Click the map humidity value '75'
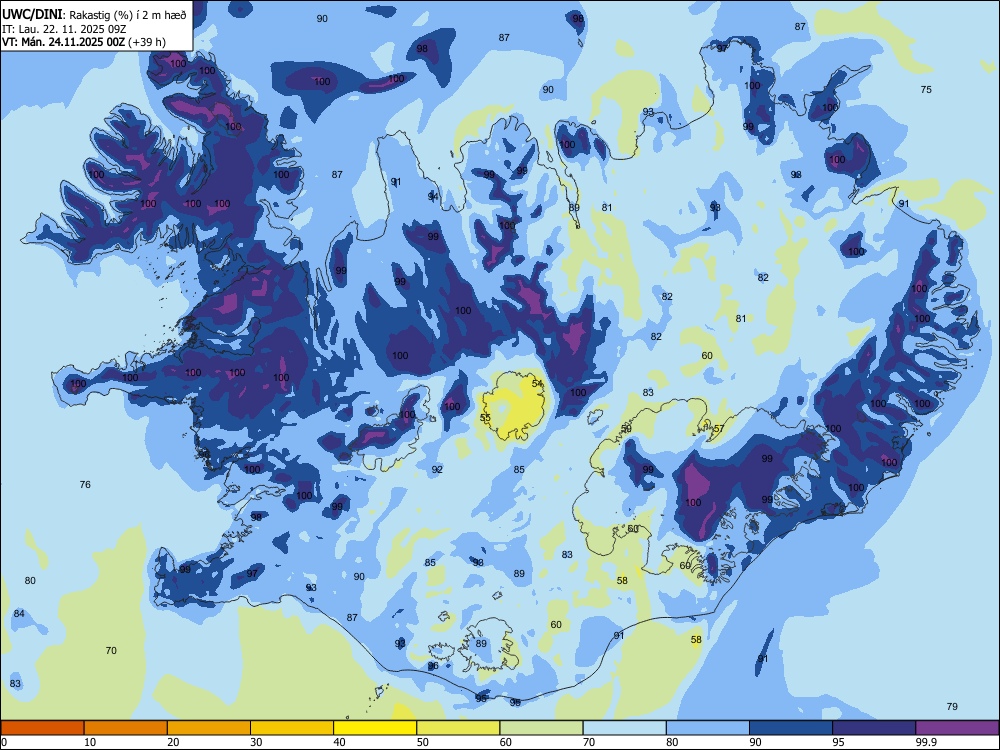Viewport: 1000px width, 750px height. tap(926, 89)
